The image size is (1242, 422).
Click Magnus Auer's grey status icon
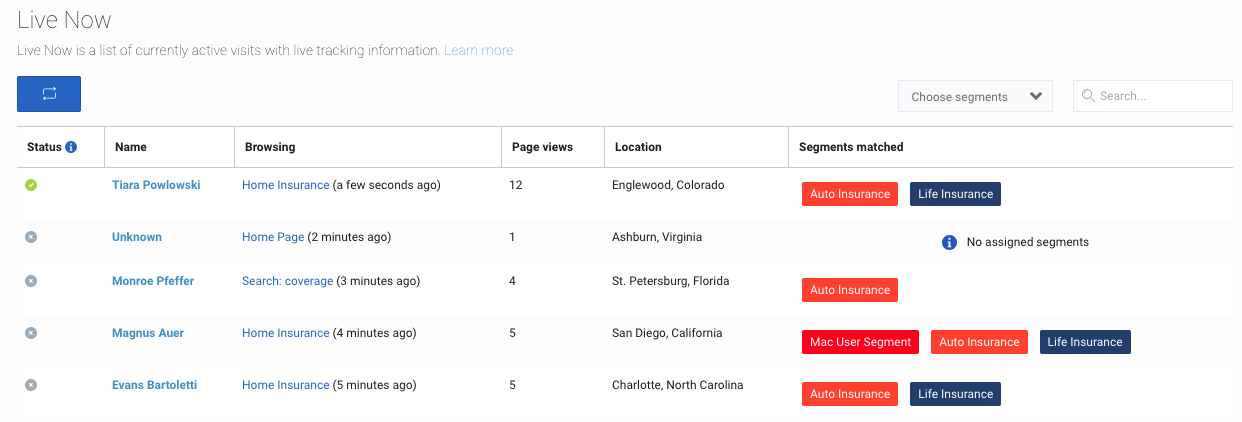pyautogui.click(x=31, y=333)
